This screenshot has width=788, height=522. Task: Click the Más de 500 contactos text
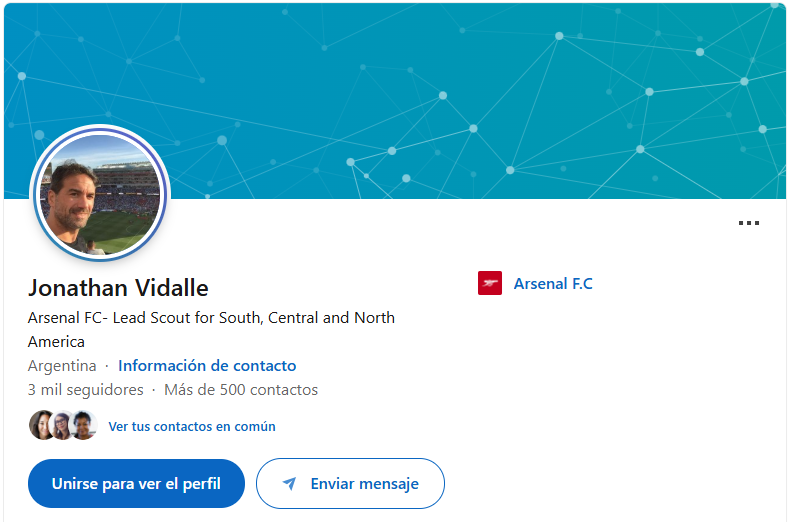(241, 390)
